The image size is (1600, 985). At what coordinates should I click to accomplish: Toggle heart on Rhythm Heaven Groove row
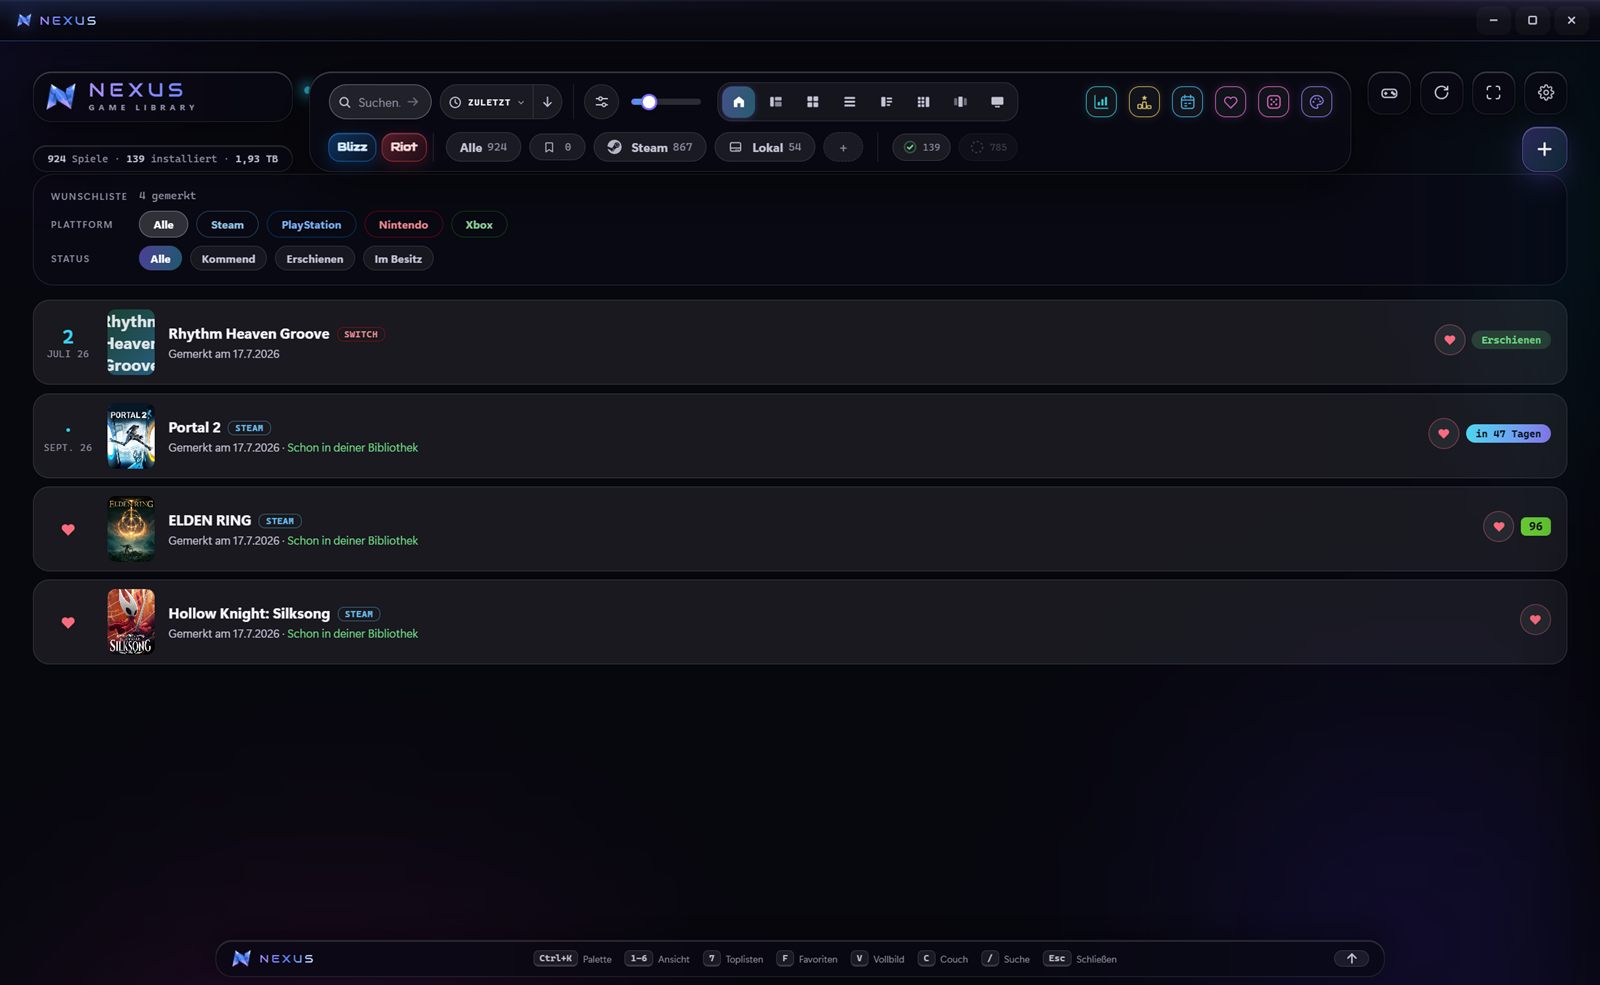[x=1449, y=340]
